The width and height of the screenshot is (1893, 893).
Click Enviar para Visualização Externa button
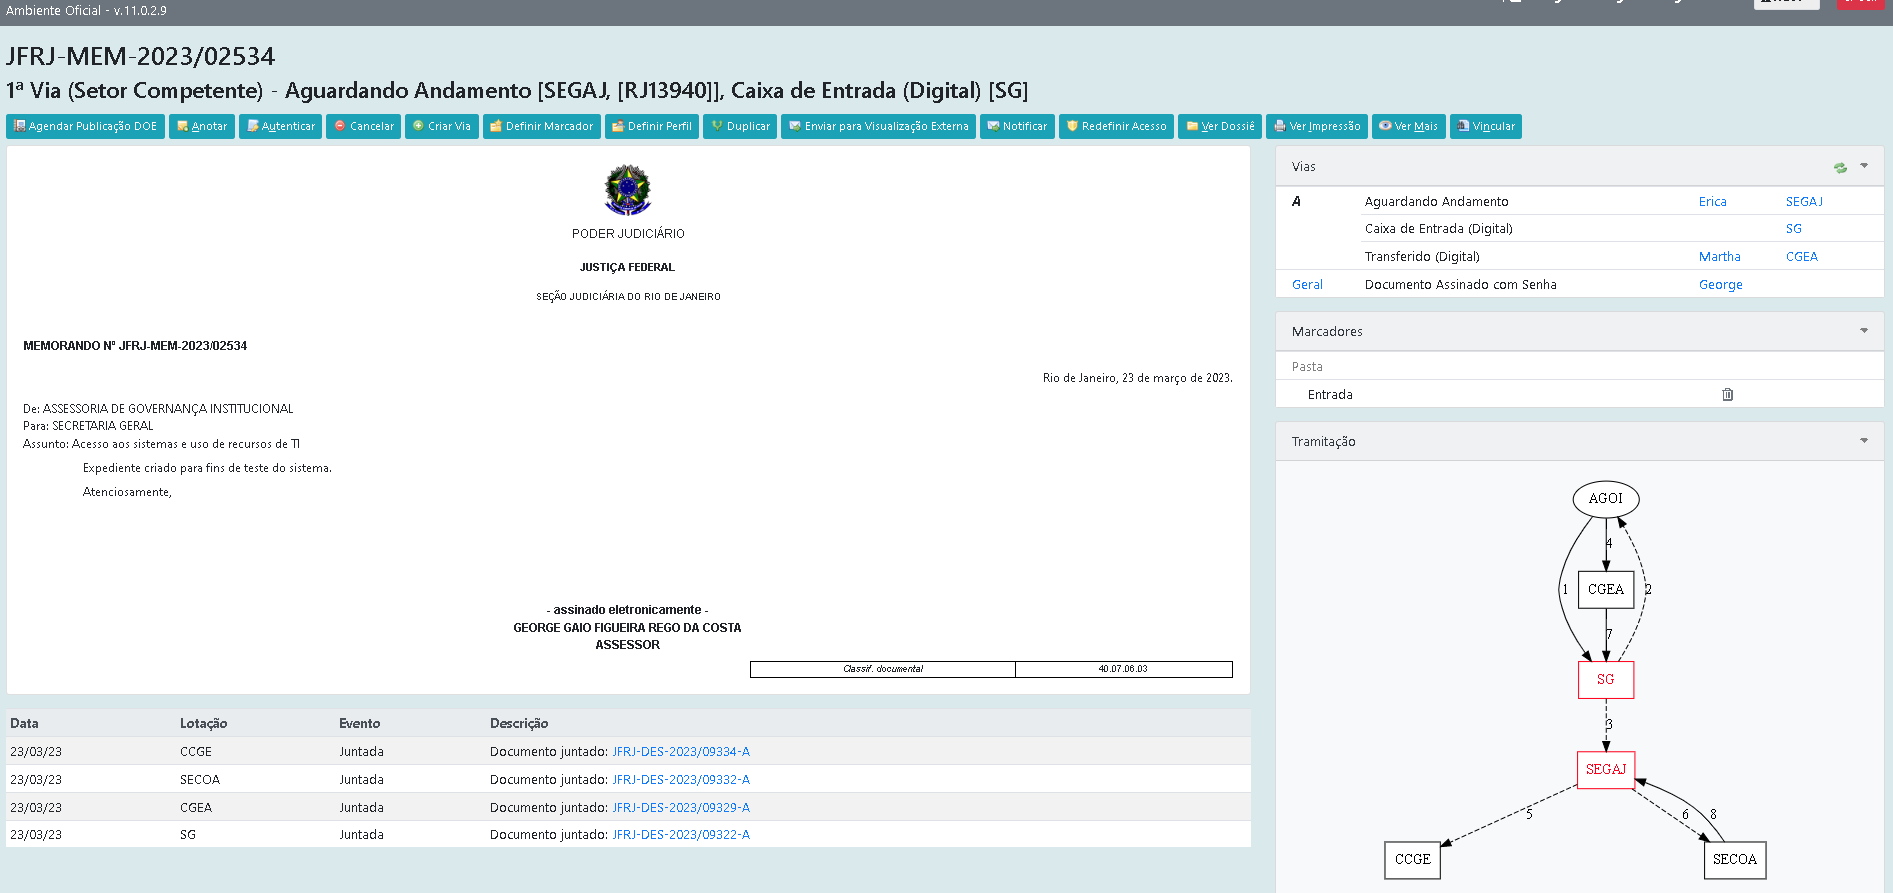[878, 126]
